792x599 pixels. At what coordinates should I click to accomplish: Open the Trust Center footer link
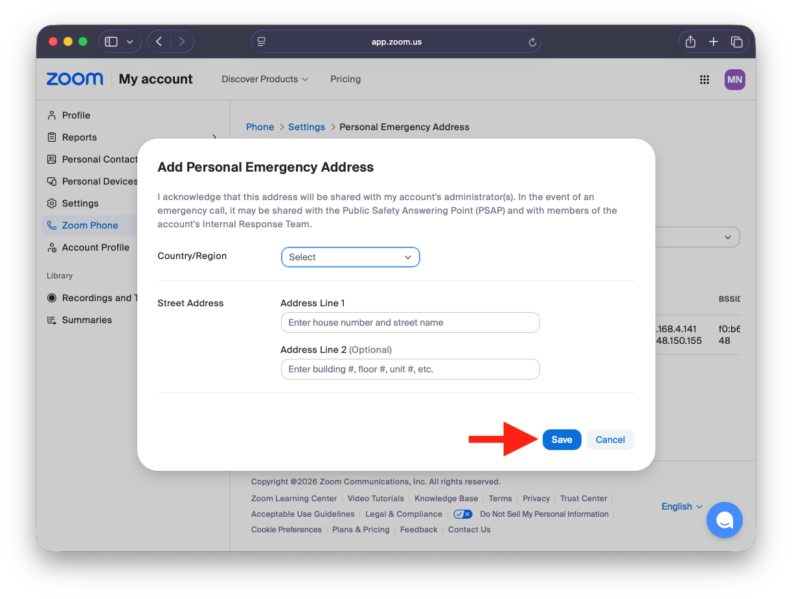[x=583, y=498]
